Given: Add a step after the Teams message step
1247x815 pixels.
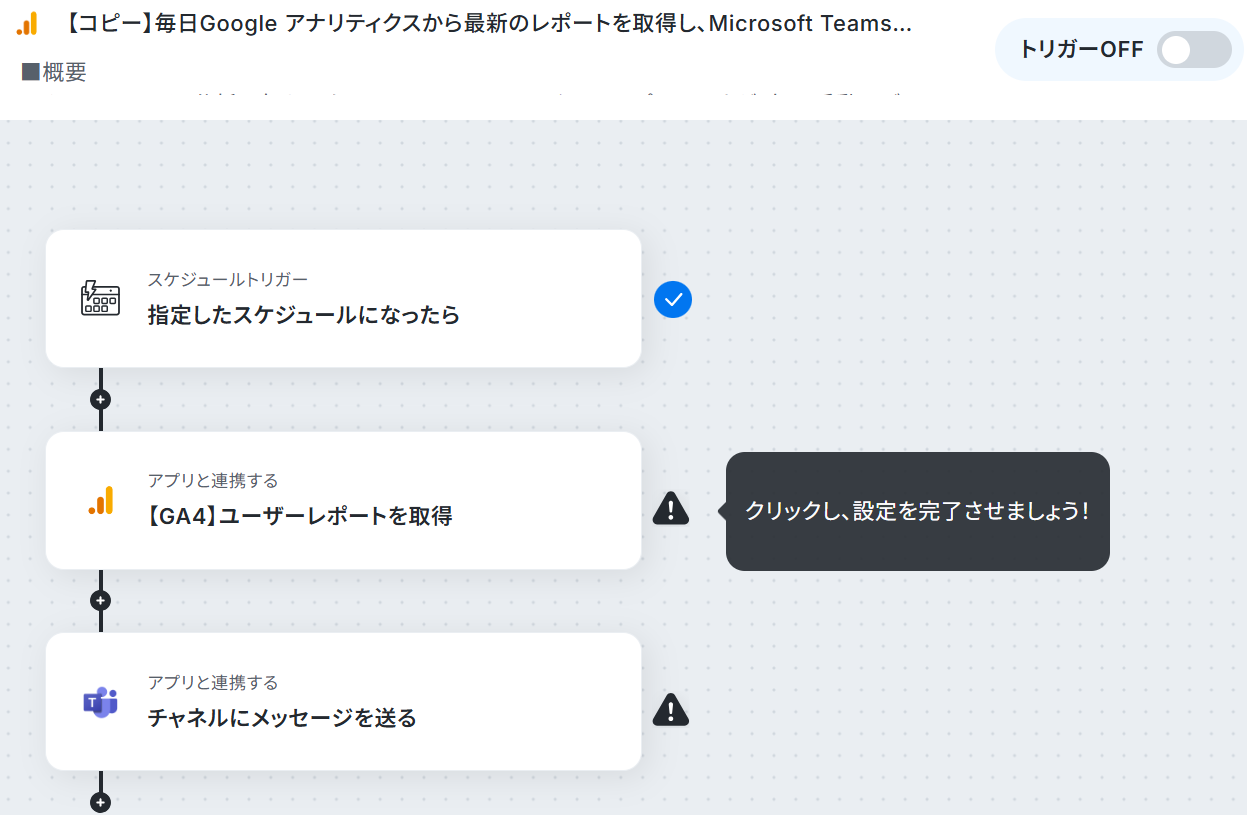Looking at the screenshot, I should pos(100,802).
